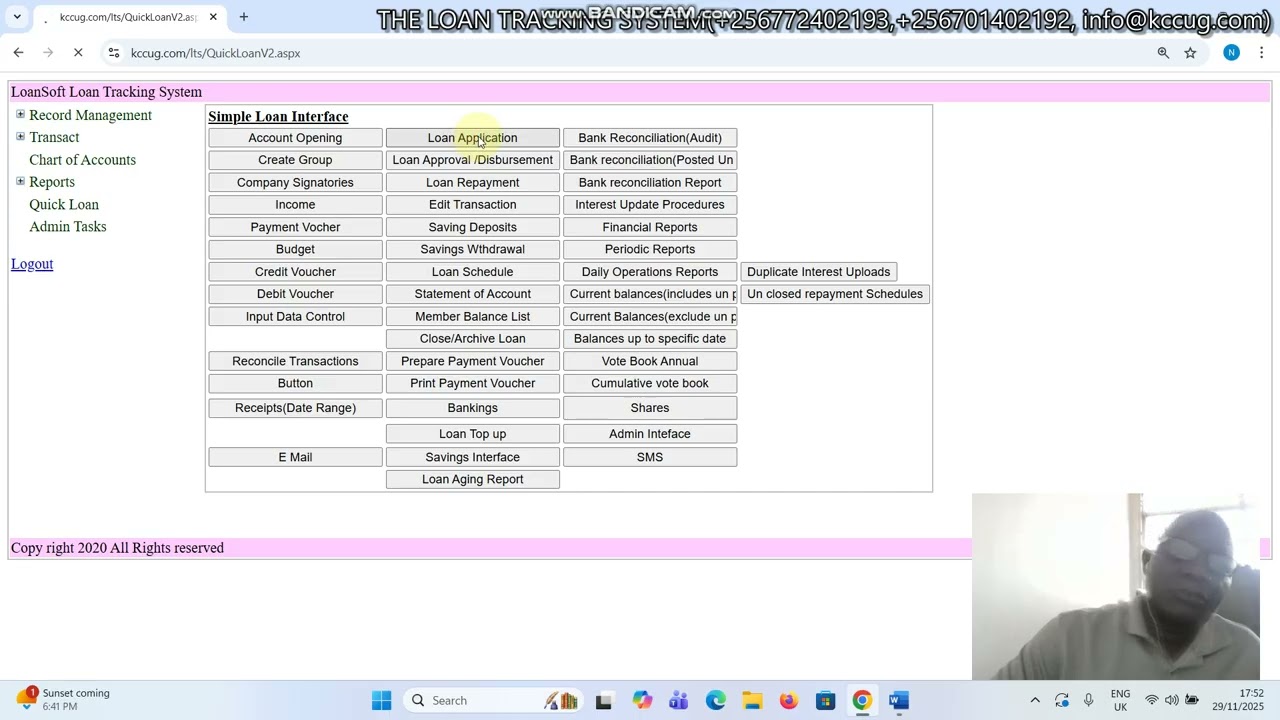Click the Credit Voucher button
1280x720 pixels.
(295, 272)
